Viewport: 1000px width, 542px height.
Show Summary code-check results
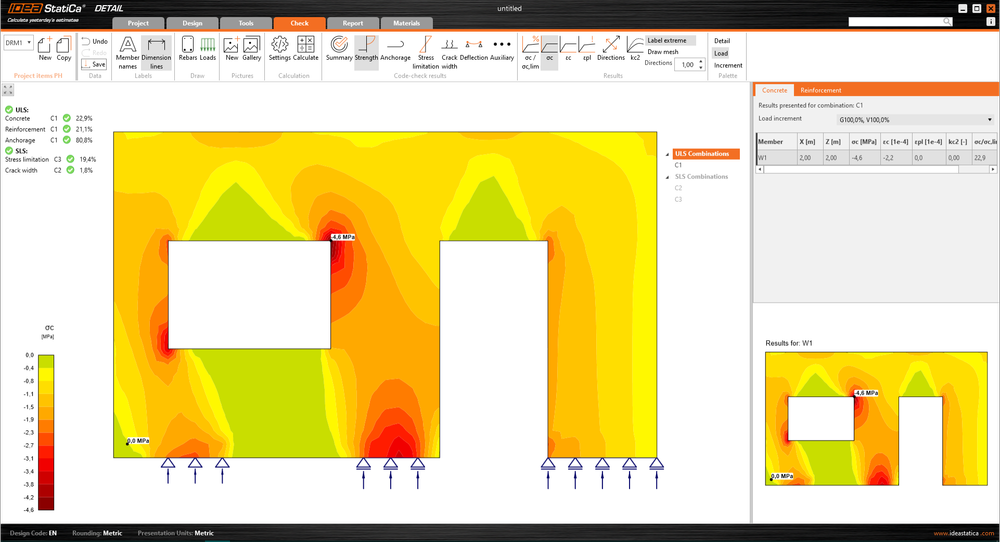[x=339, y=48]
